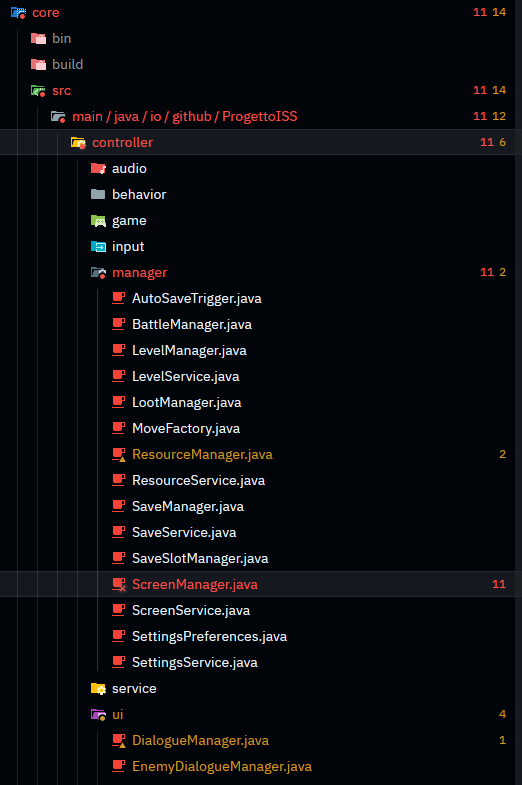
Task: Click the error count 11 on ScreenManager.java
Action: tap(499, 584)
